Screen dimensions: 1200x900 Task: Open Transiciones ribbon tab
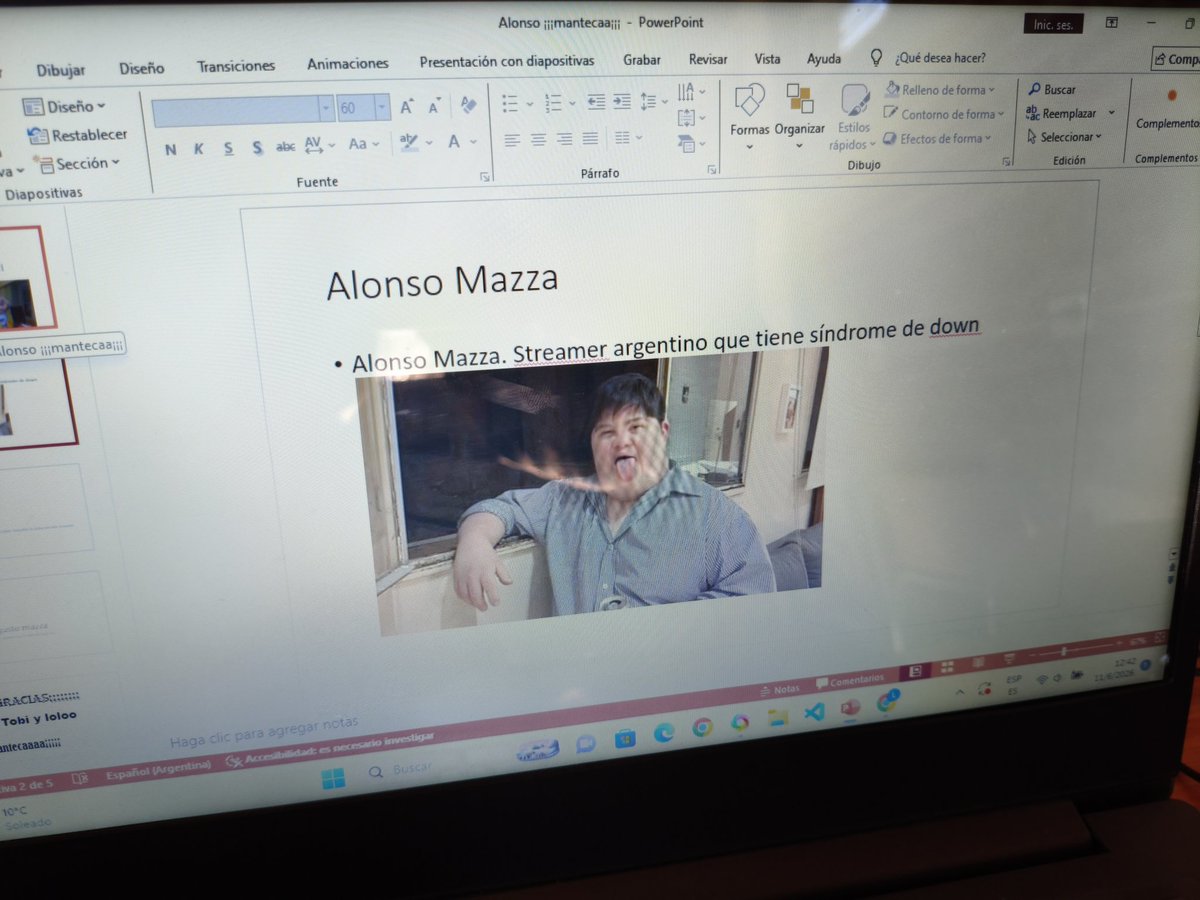[x=236, y=66]
